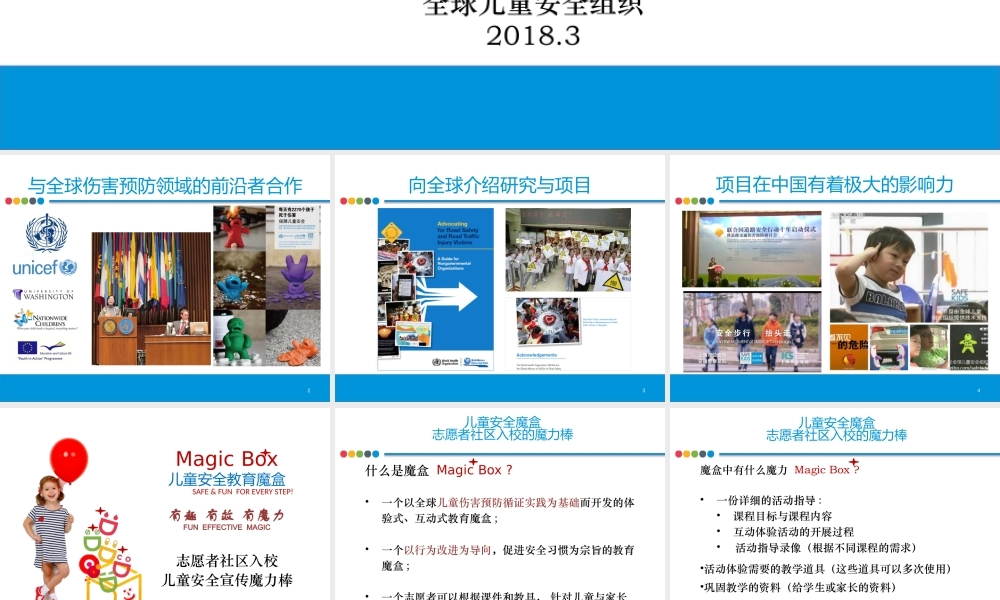Click the 什么是魔盒 Magic Box heading
The width and height of the screenshot is (1000, 600).
coord(440,470)
